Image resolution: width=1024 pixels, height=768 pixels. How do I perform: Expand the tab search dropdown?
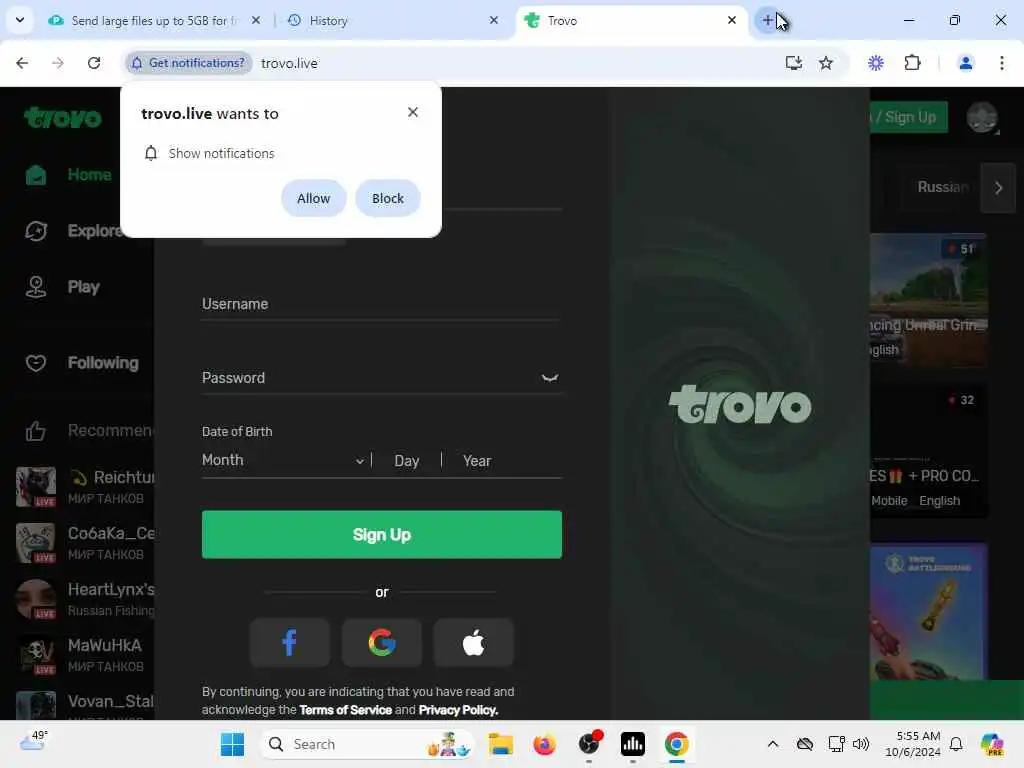(20, 20)
